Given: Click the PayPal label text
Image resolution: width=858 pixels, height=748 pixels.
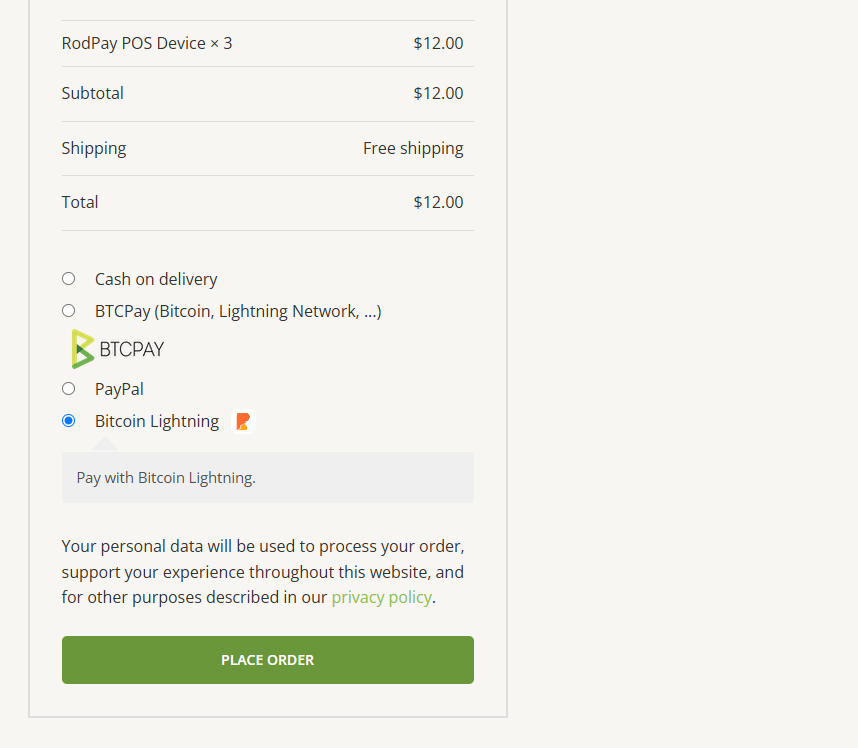Looking at the screenshot, I should [x=119, y=389].
